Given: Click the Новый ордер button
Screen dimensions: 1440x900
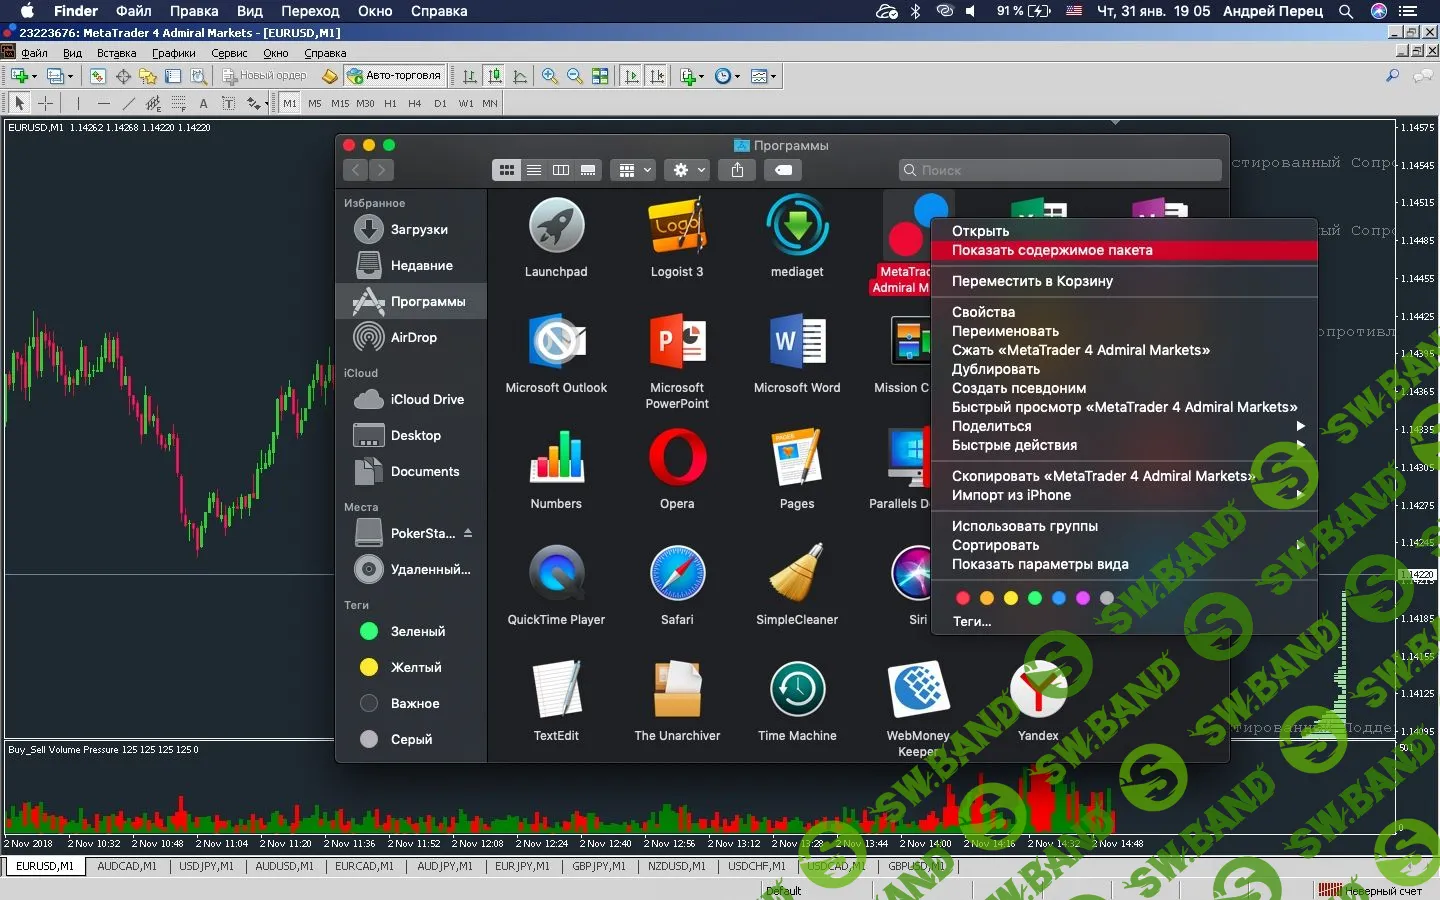Looking at the screenshot, I should coord(265,76).
